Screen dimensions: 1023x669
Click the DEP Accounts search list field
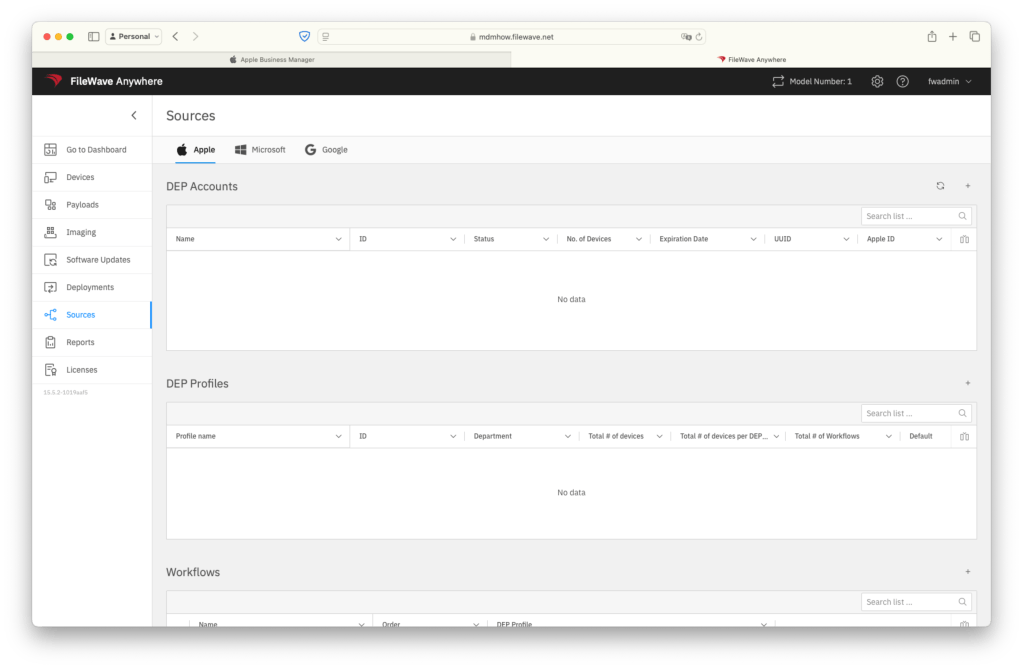tap(909, 216)
